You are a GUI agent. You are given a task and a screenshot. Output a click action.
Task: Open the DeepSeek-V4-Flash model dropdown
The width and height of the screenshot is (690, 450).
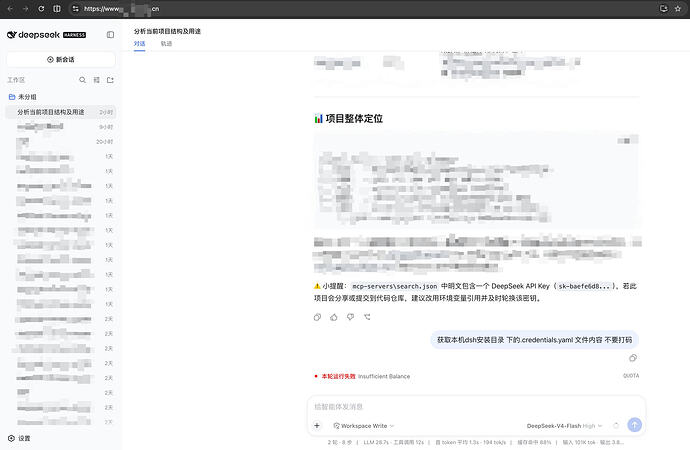tap(565, 426)
